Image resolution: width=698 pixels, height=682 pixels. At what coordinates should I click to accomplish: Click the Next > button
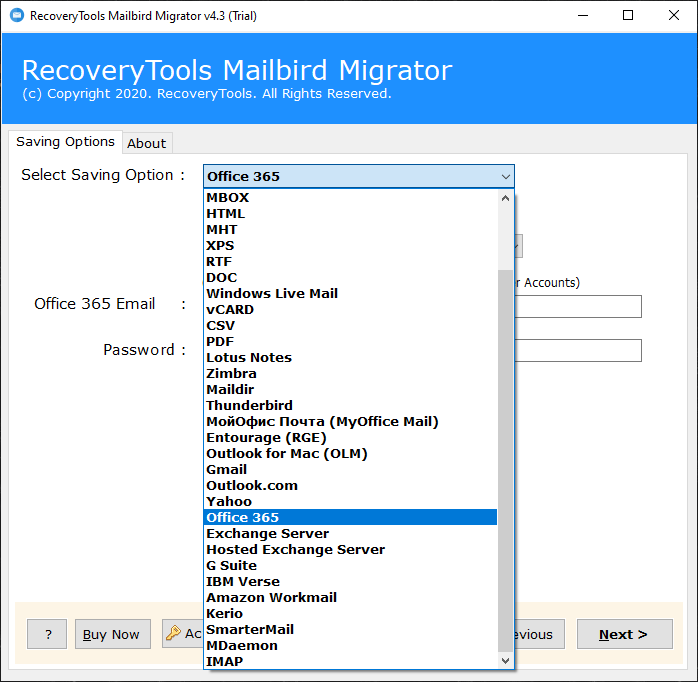pos(625,634)
